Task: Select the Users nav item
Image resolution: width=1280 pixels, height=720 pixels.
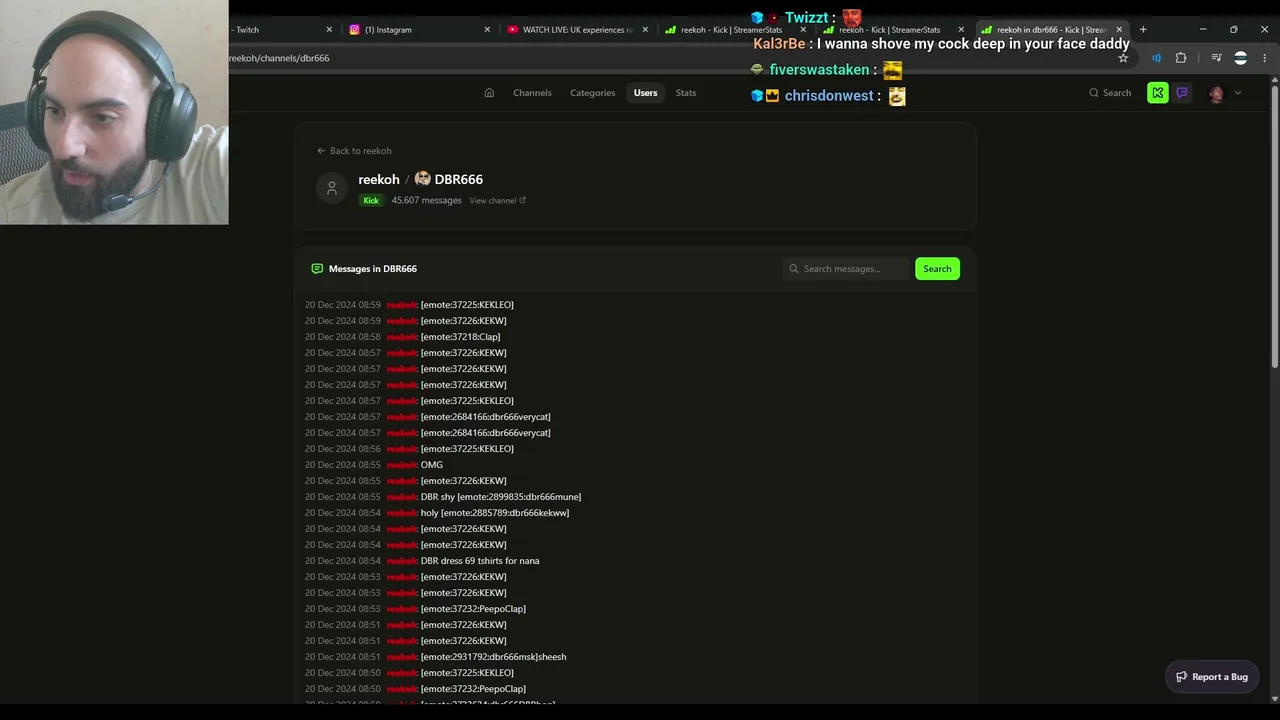Action: click(x=645, y=93)
